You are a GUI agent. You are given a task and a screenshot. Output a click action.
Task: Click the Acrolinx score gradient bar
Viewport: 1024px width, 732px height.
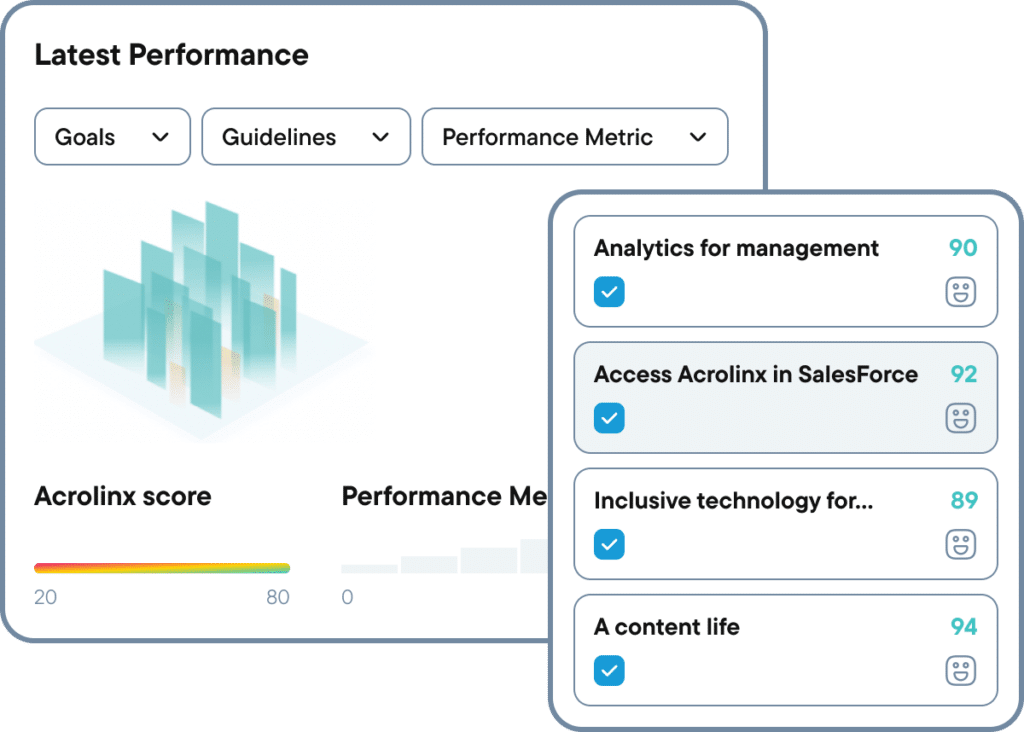tap(162, 568)
